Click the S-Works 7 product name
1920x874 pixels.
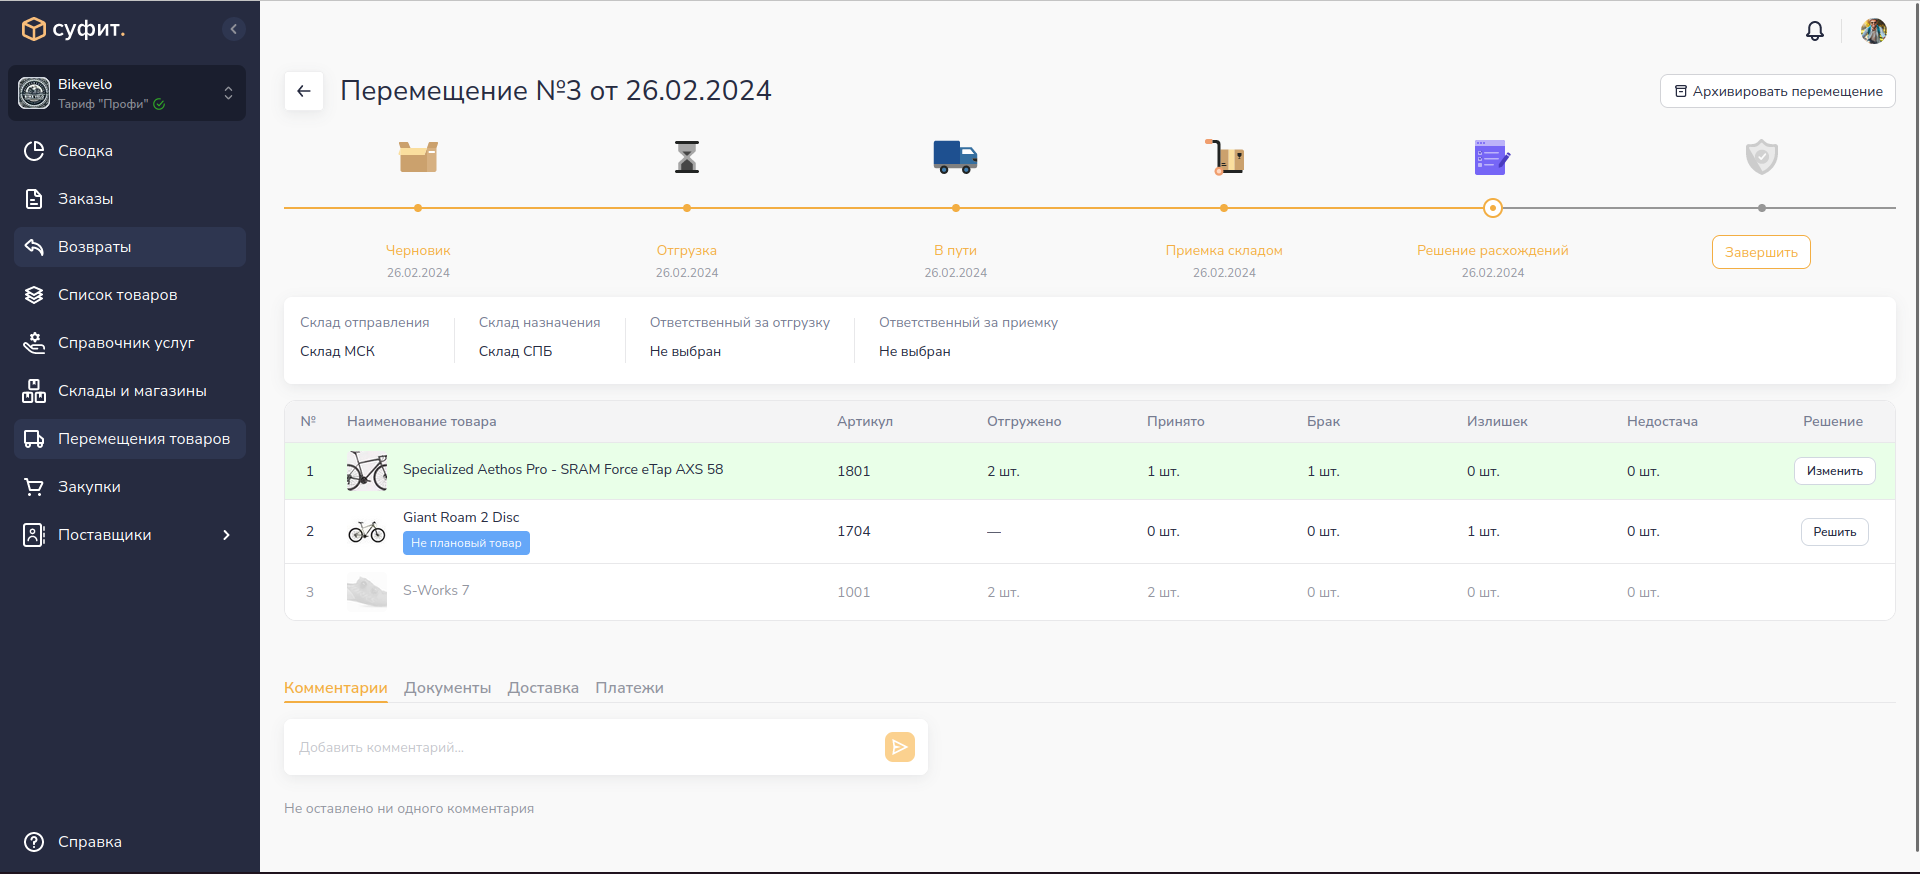(x=436, y=590)
